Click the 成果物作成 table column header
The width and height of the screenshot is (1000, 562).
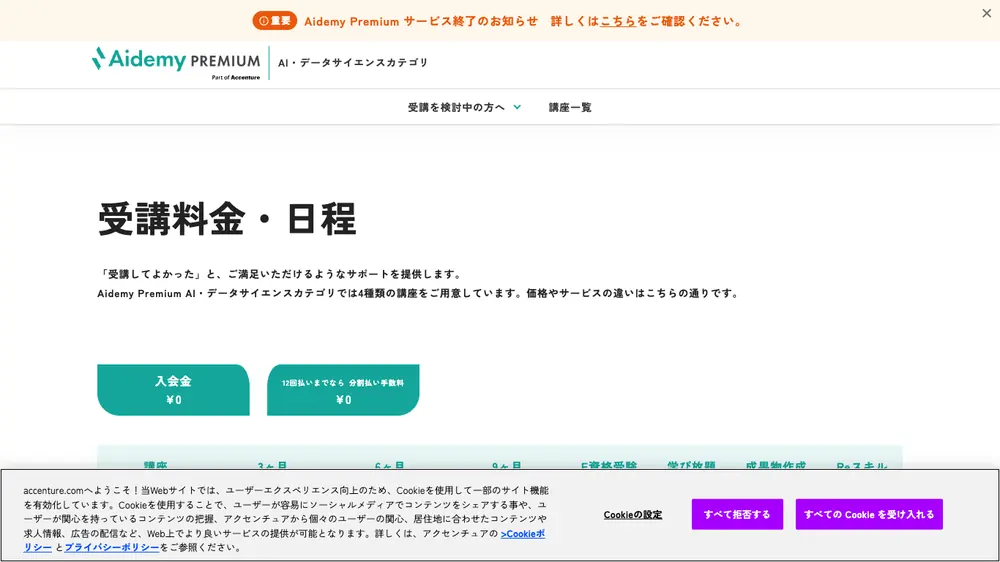tap(776, 466)
